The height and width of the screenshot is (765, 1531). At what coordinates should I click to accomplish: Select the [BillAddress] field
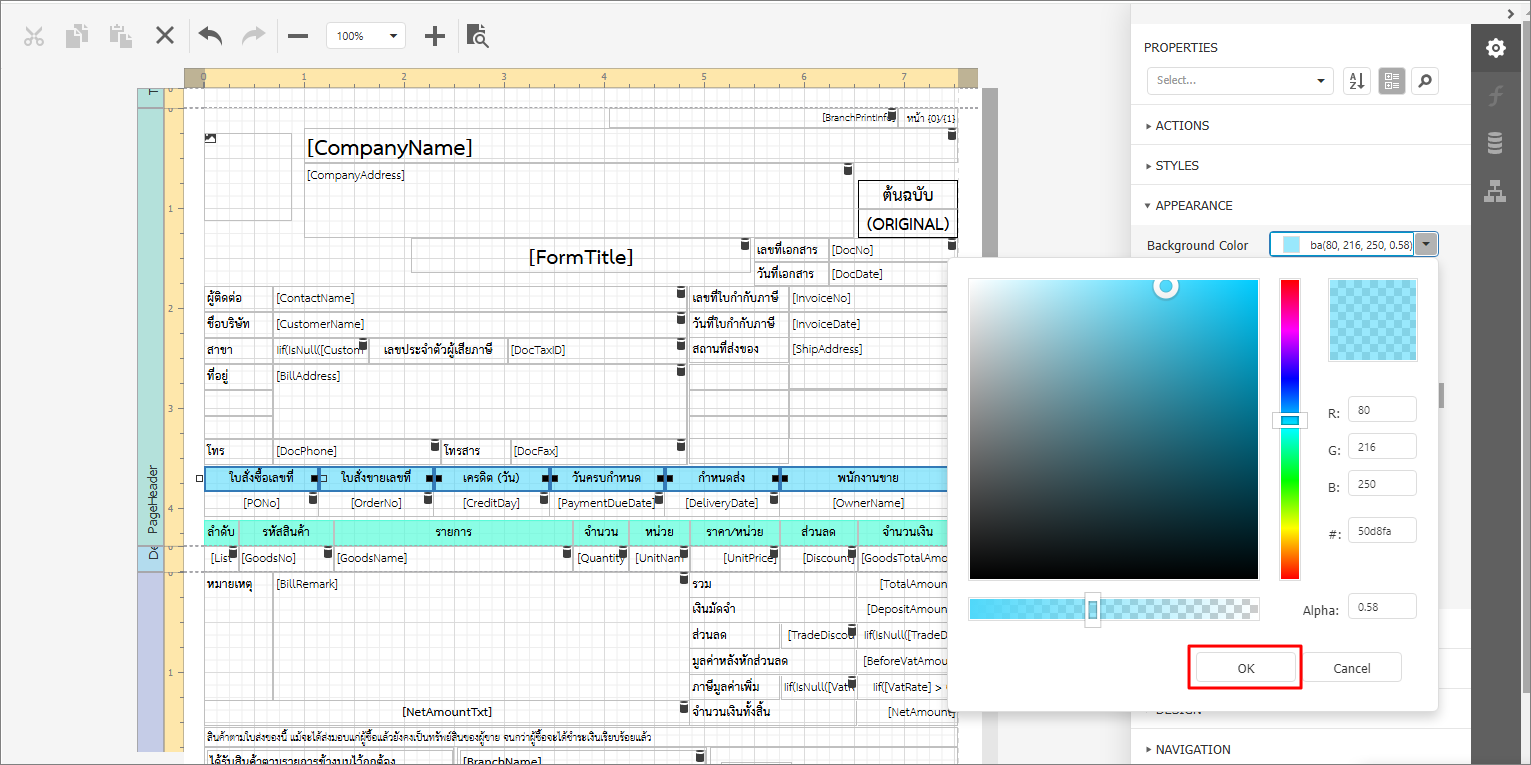479,401
